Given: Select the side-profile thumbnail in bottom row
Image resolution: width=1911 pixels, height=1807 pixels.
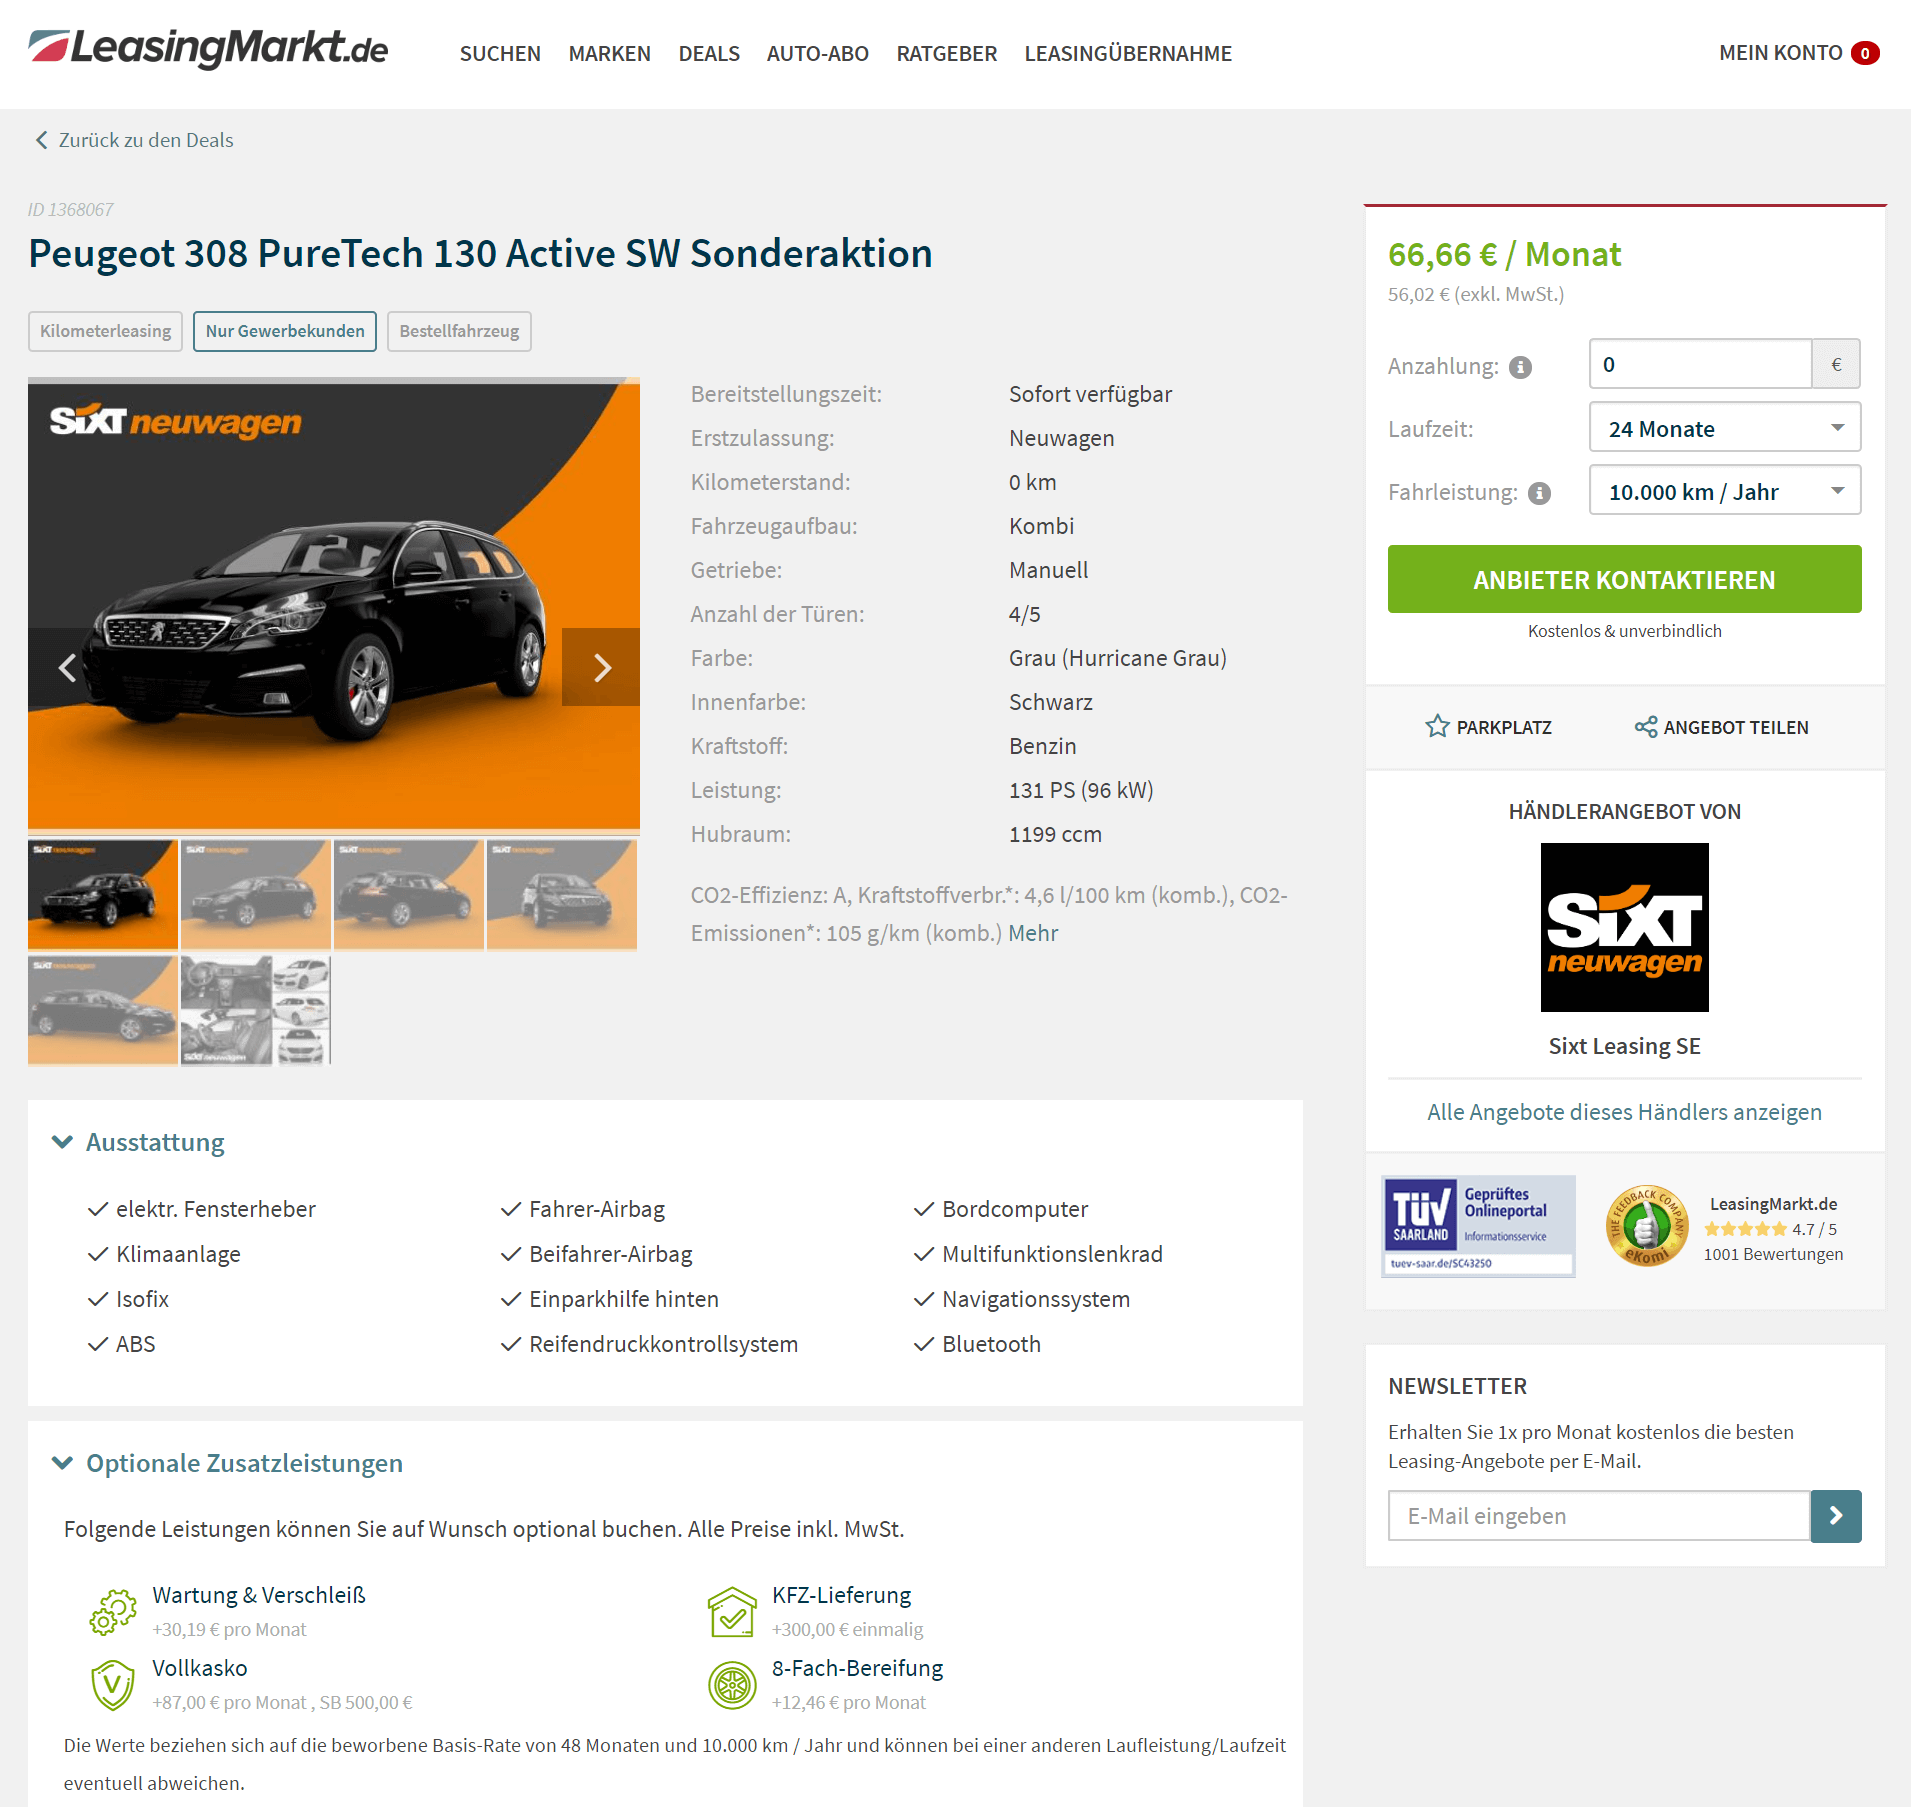Looking at the screenshot, I should tap(102, 1010).
